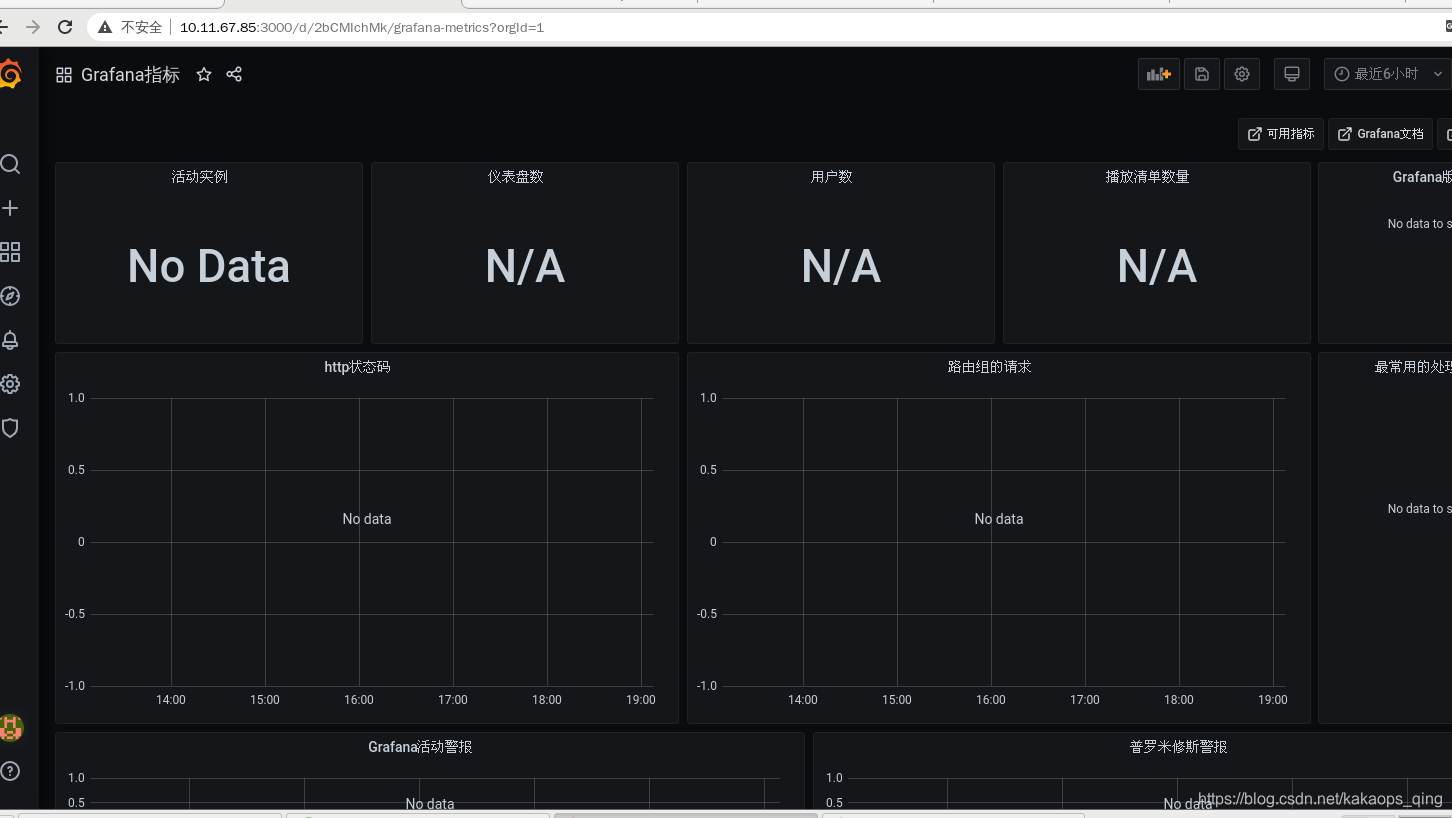Open the Dashboards grid icon in sidebar
The height and width of the screenshot is (818, 1452).
click(x=10, y=252)
